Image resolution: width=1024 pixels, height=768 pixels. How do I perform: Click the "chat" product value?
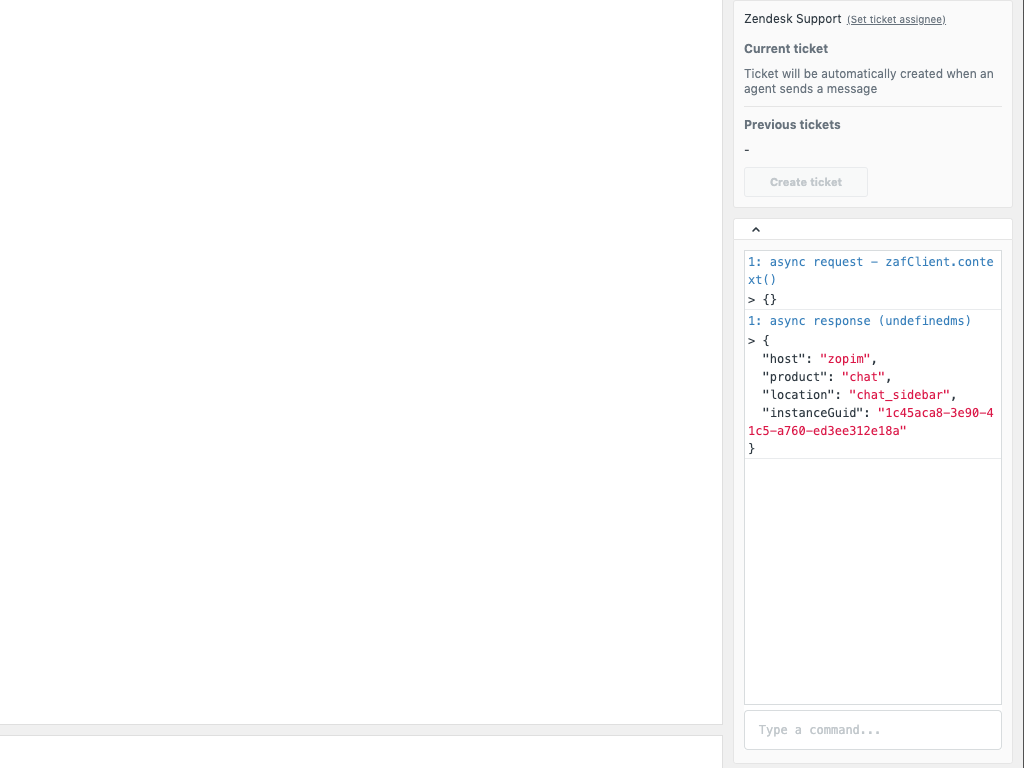(863, 377)
